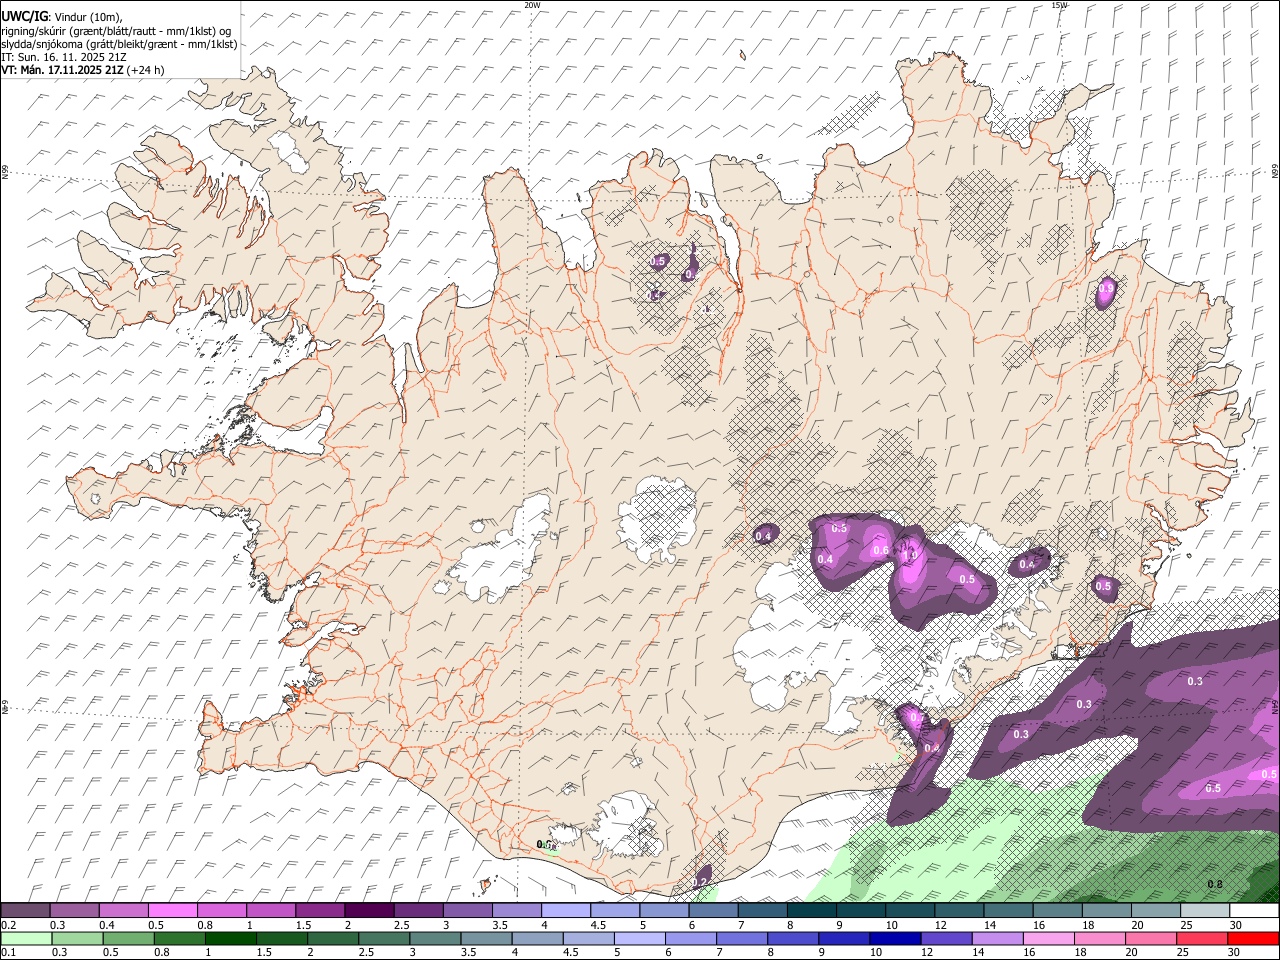Pick the 12 violet swatch in the rain legend

[x=946, y=938]
